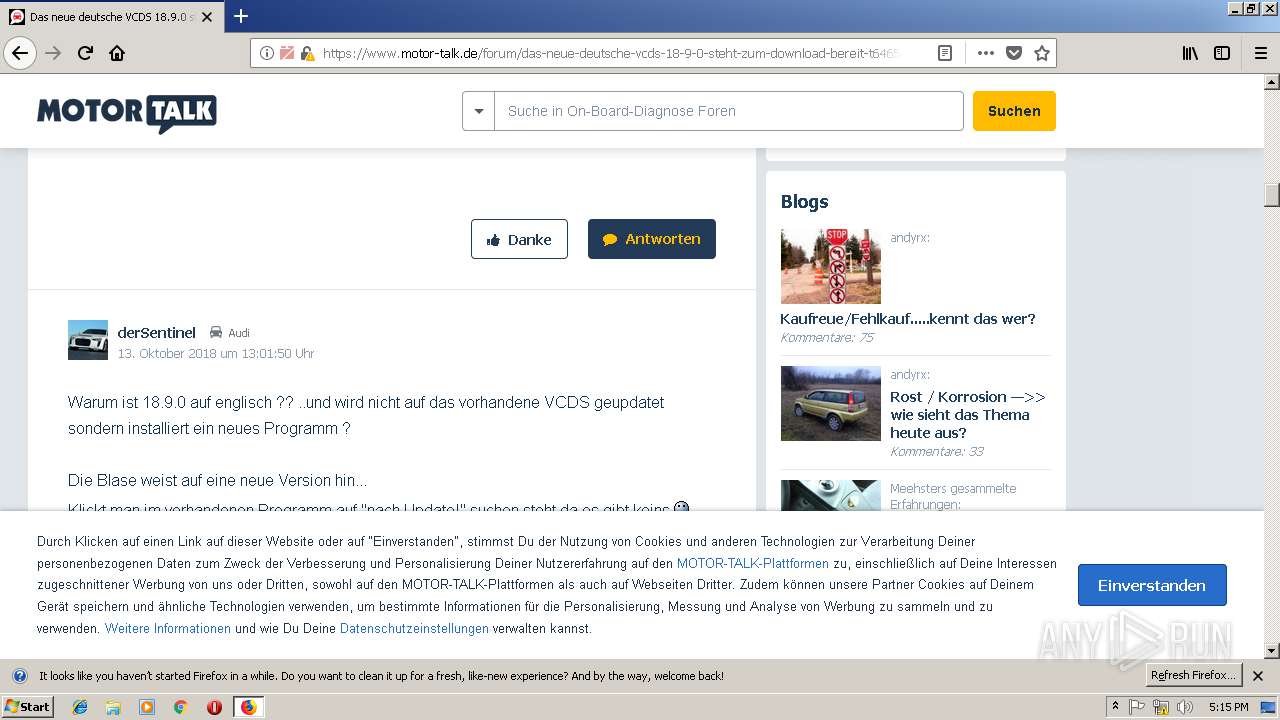Click the question mark info icon in notification
1280x720 pixels.
coord(19,676)
